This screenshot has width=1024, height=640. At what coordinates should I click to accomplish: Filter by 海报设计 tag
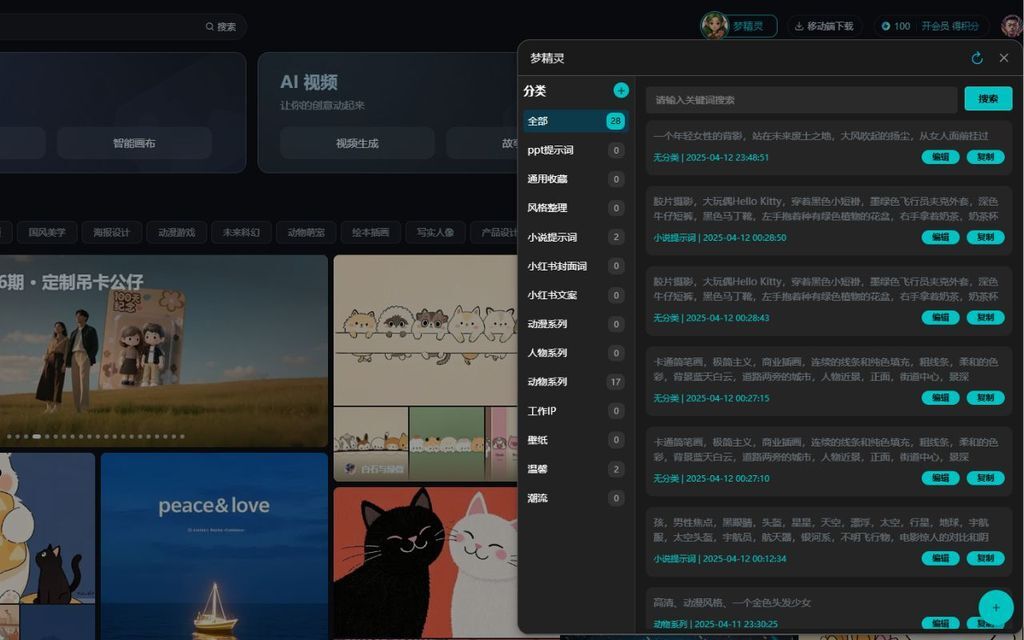point(112,232)
